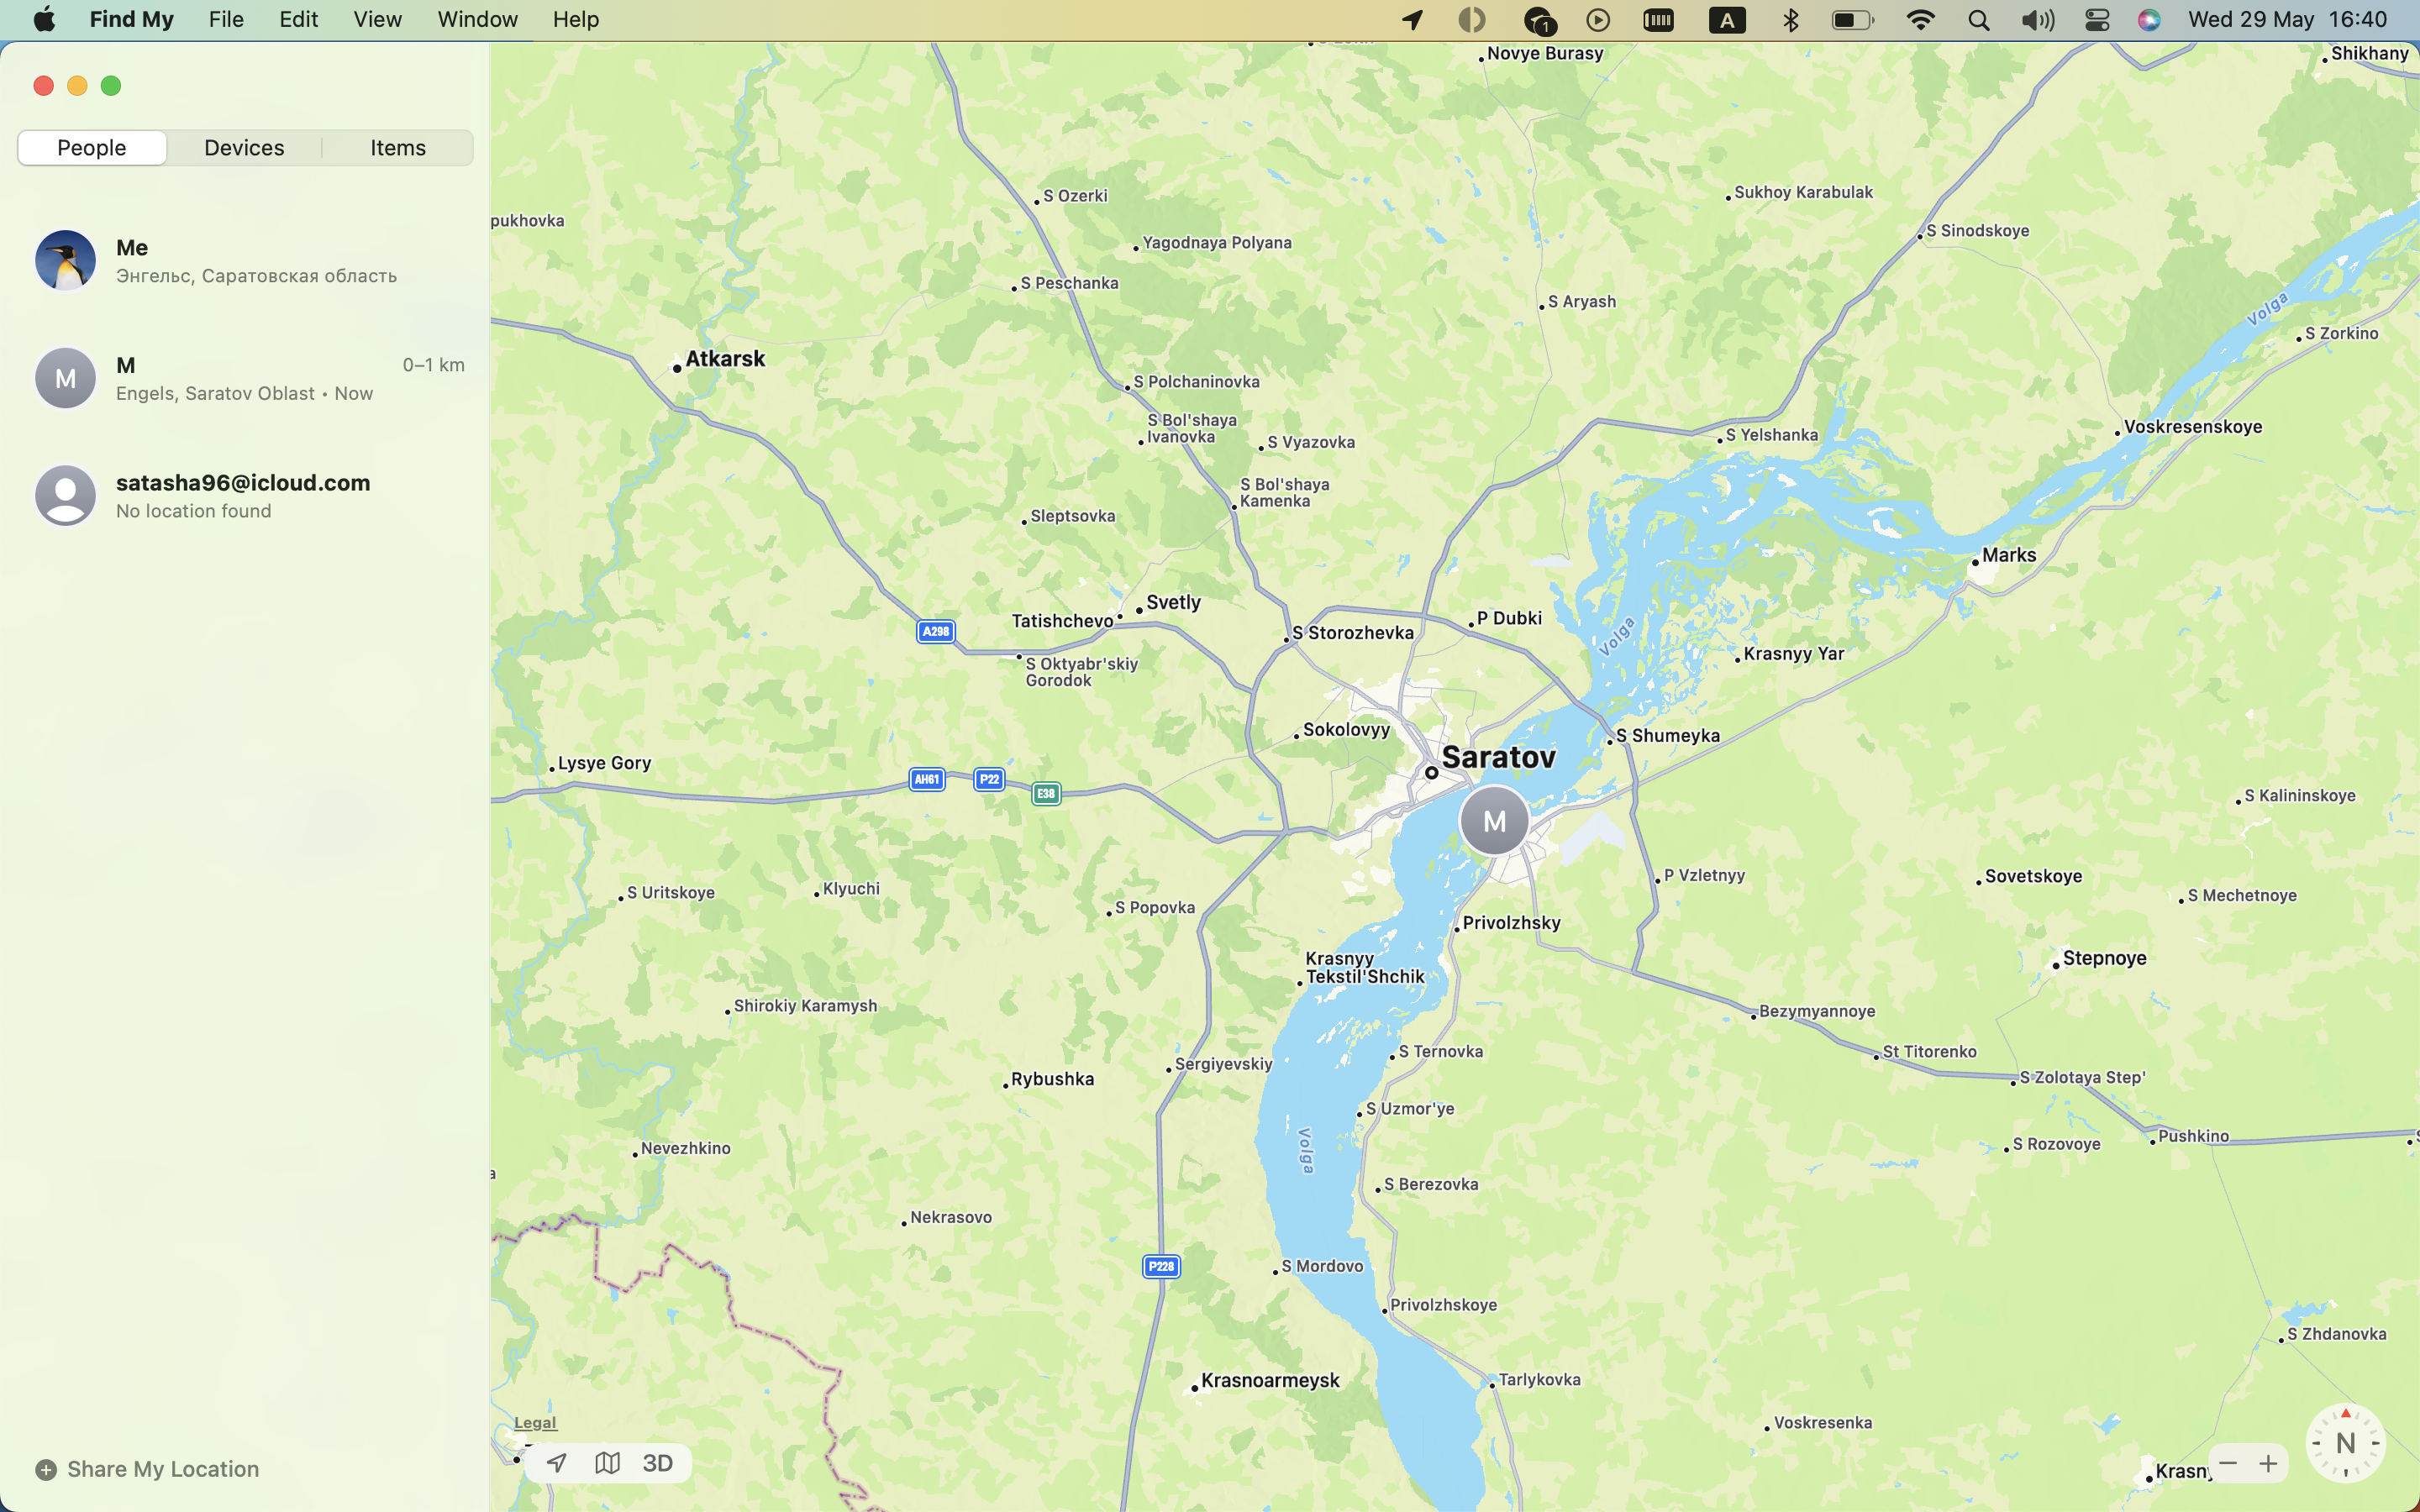Open the Help menu
This screenshot has height=1512, width=2420.
click(x=575, y=19)
